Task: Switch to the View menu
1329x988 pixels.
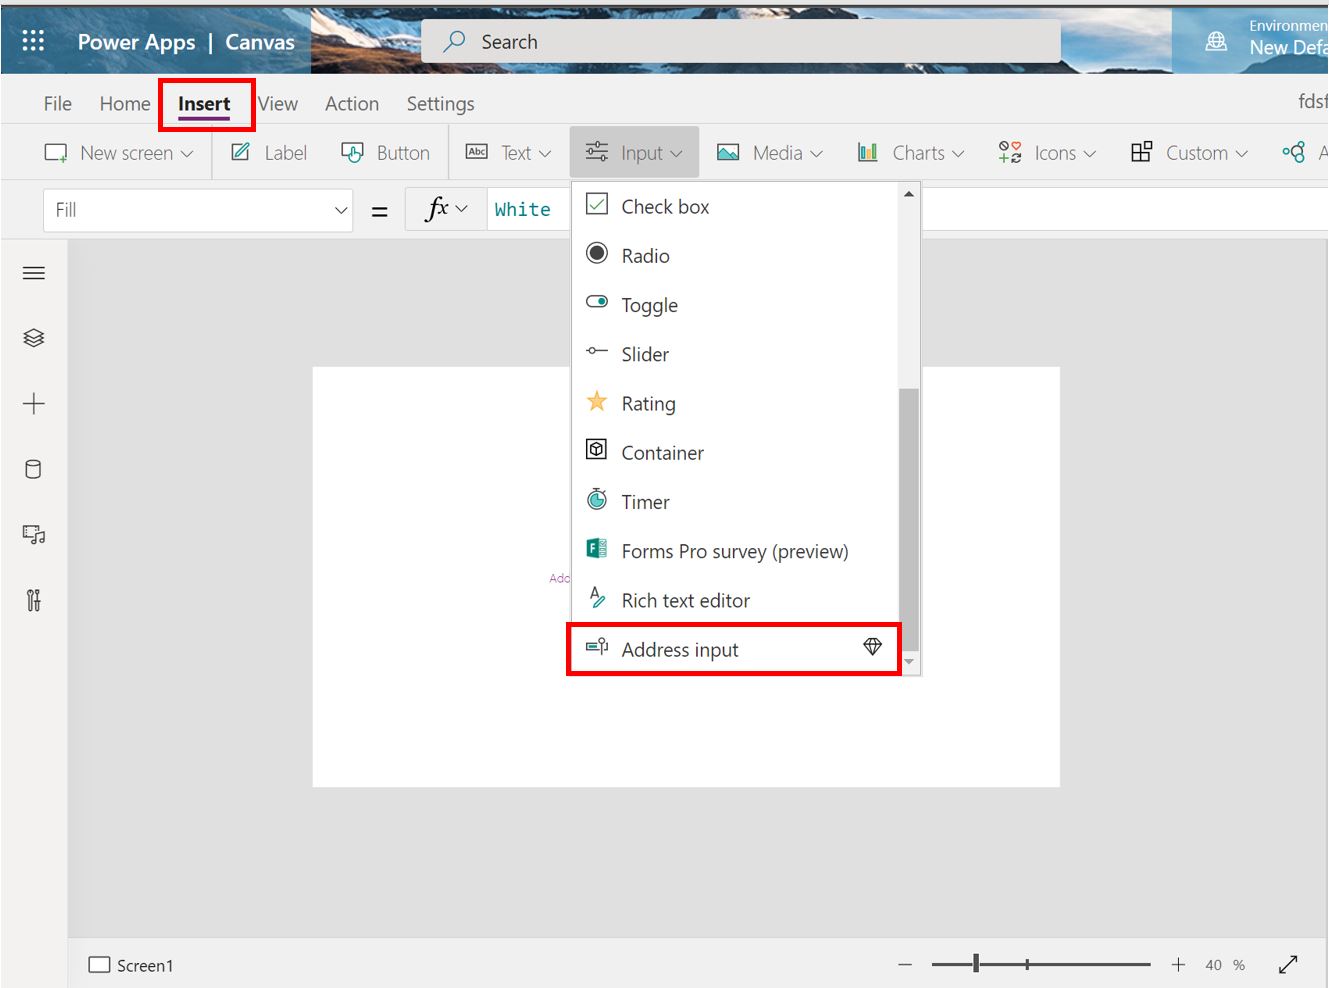Action: [277, 103]
